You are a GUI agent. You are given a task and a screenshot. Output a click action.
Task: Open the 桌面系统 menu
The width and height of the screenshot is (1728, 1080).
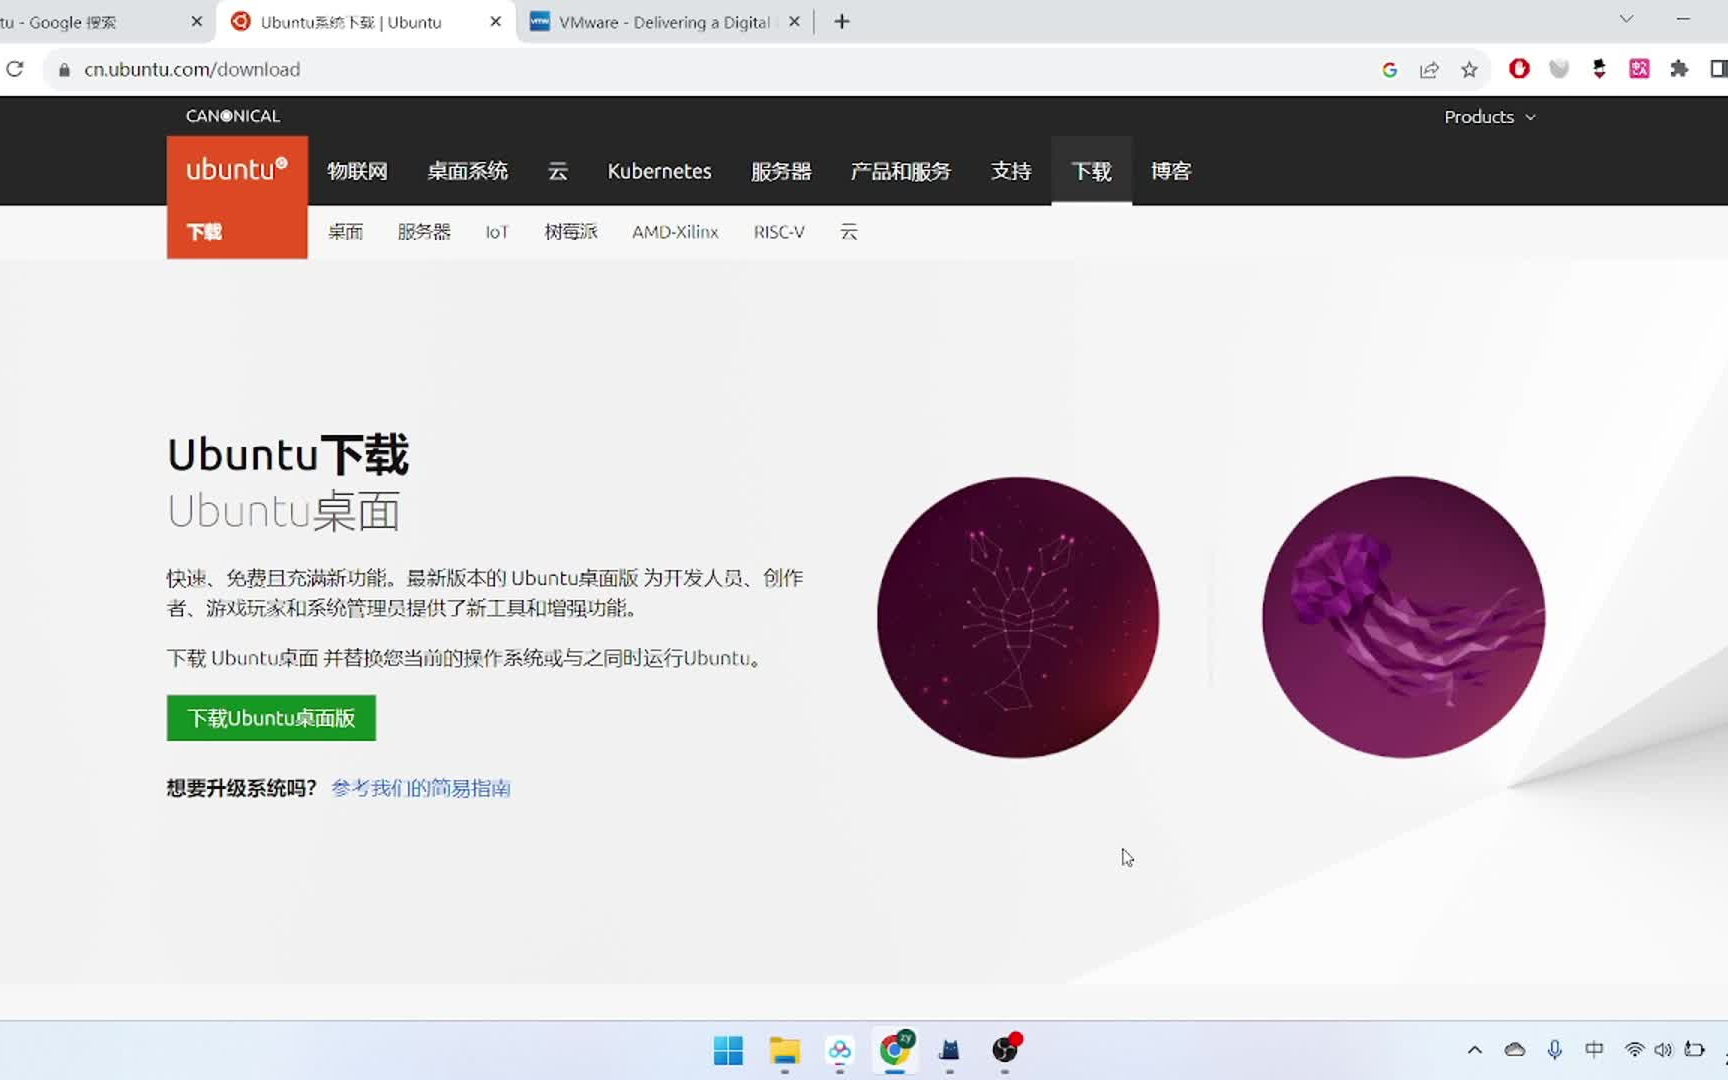coord(467,171)
